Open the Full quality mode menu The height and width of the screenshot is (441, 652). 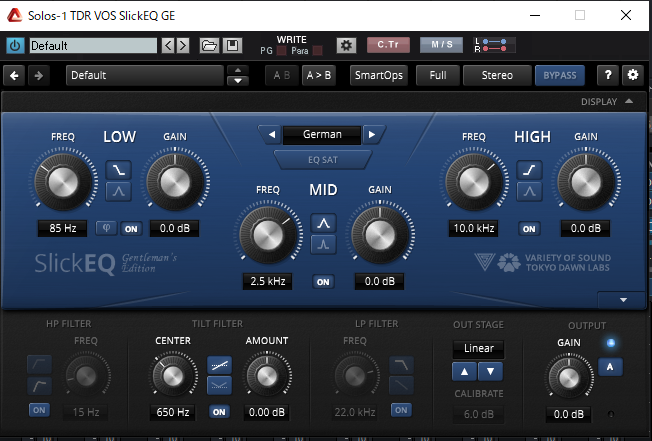tap(438, 75)
